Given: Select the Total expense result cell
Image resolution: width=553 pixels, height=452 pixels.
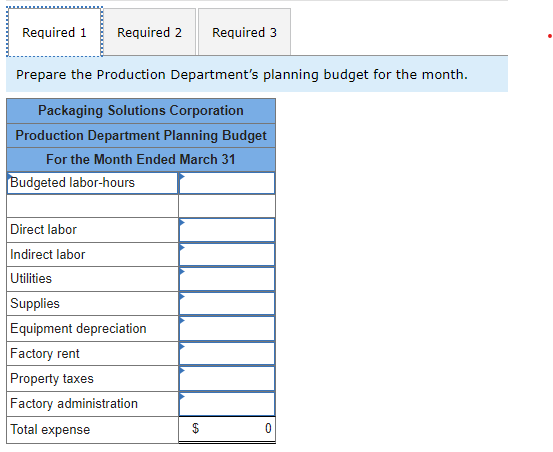Looking at the screenshot, I should [227, 429].
